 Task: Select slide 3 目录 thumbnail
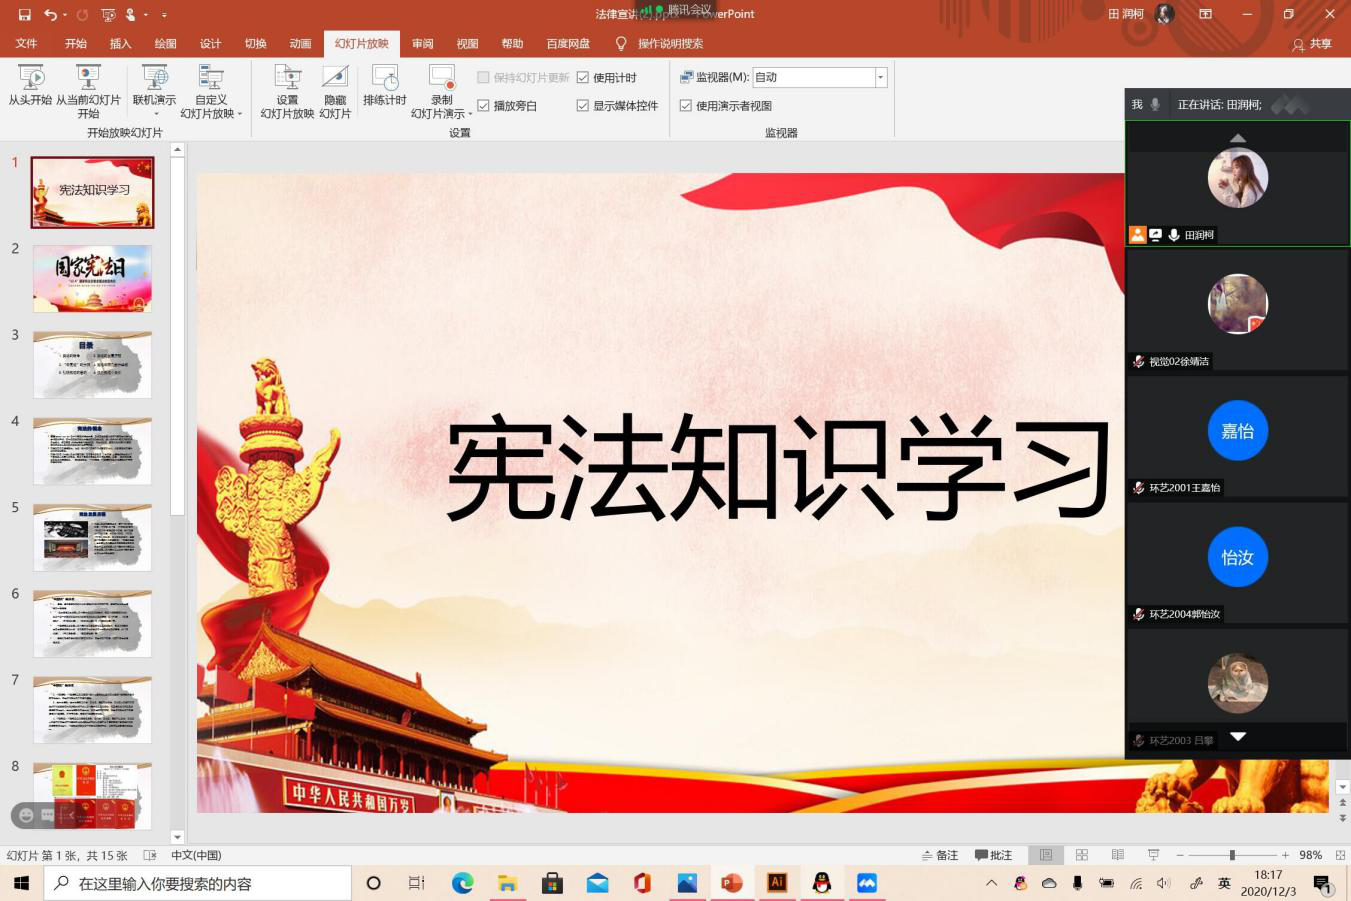(x=92, y=365)
